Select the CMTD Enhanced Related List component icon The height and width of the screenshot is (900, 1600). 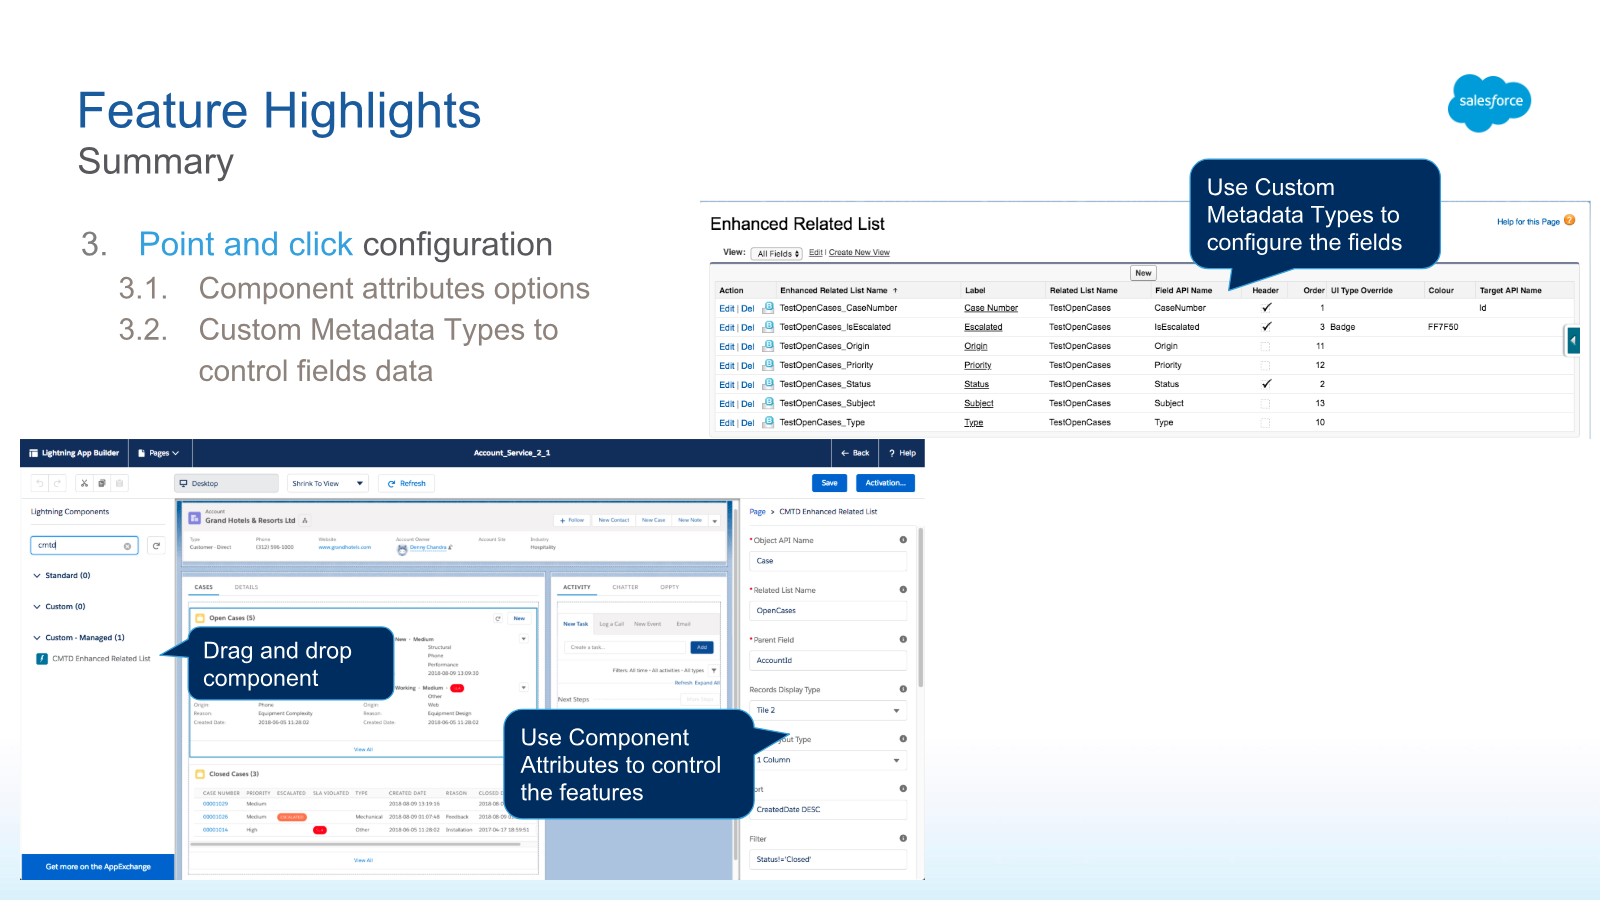pyautogui.click(x=40, y=659)
